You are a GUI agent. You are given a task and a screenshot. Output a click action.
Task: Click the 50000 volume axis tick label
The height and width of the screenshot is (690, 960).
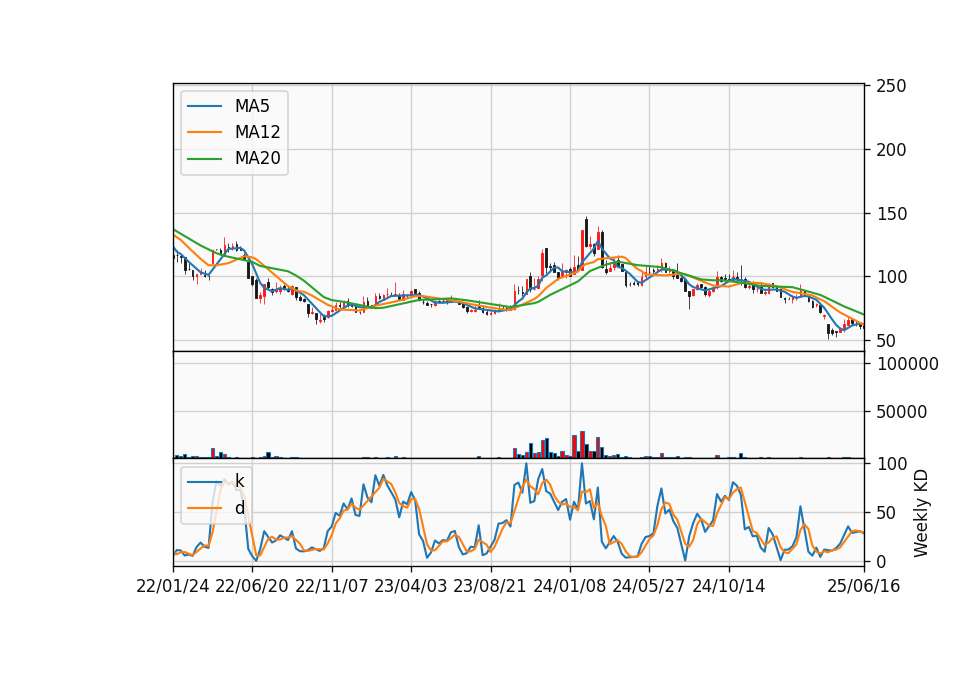click(x=902, y=412)
